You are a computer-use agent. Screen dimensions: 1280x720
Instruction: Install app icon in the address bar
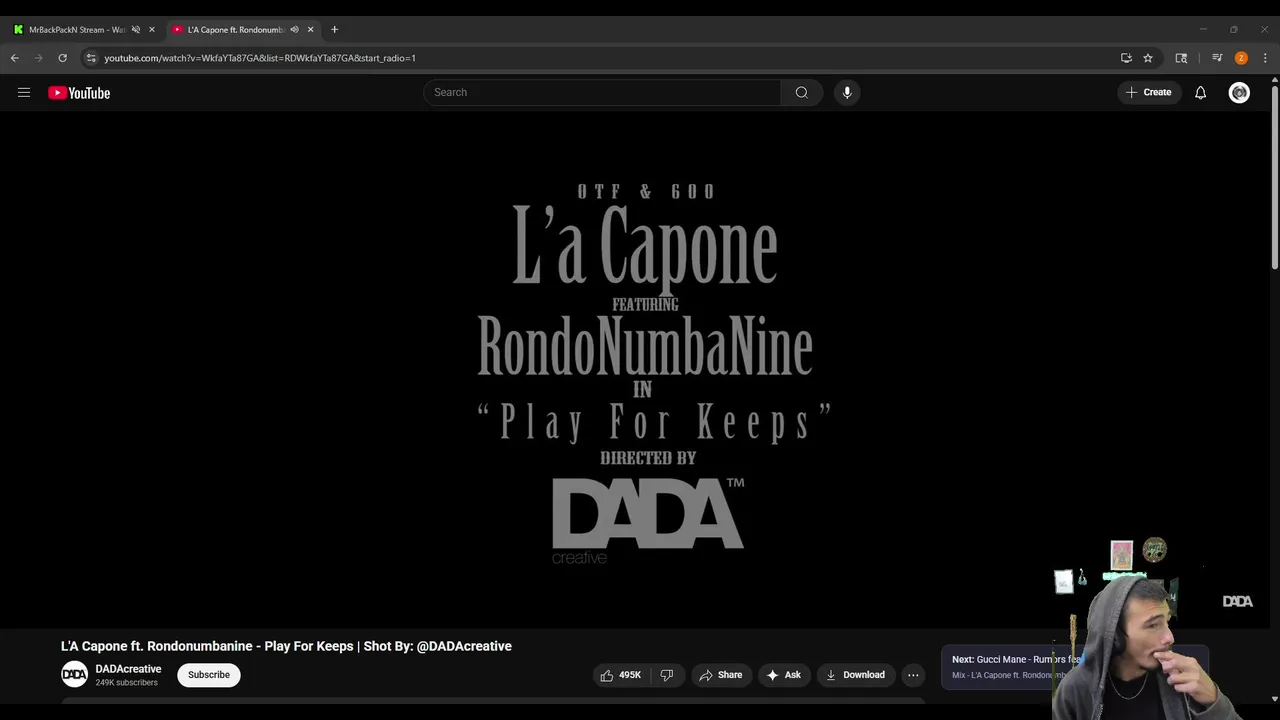pyautogui.click(x=1126, y=58)
